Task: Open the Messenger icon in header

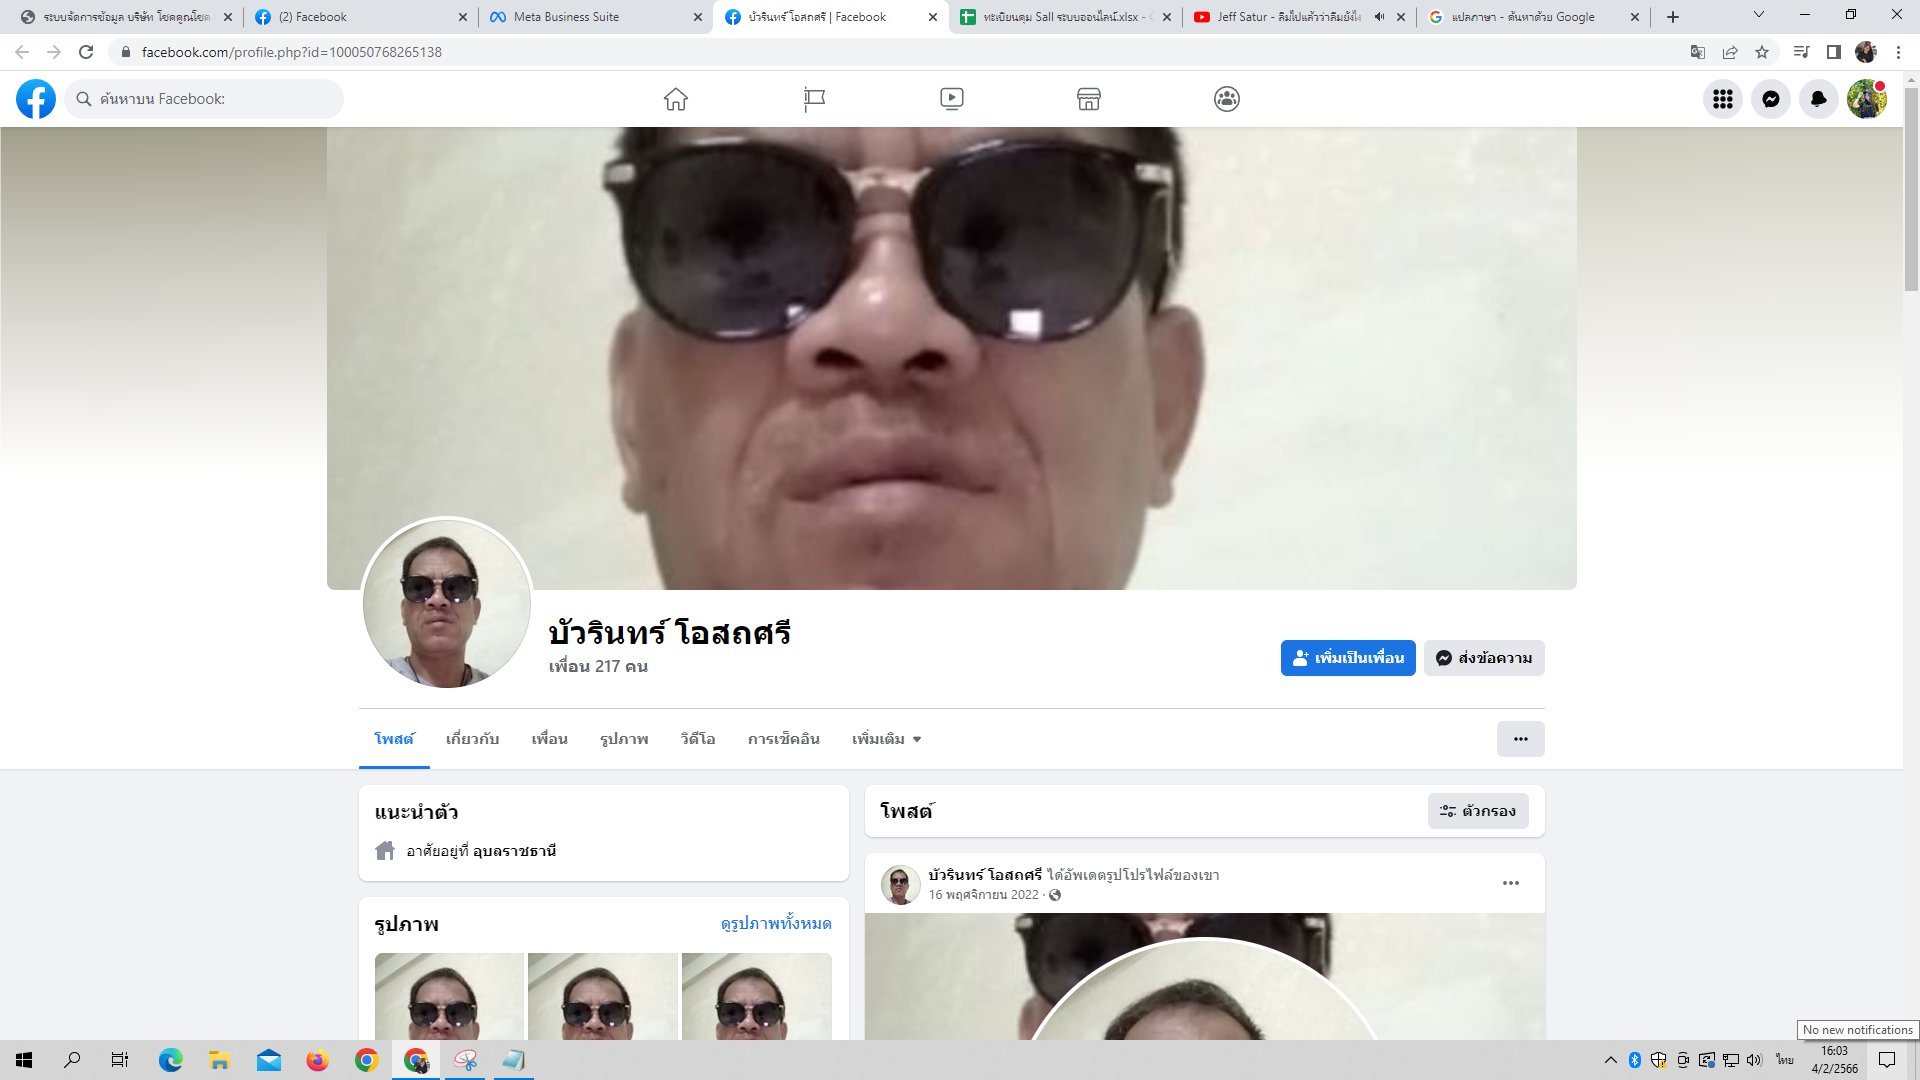Action: [x=1770, y=99]
